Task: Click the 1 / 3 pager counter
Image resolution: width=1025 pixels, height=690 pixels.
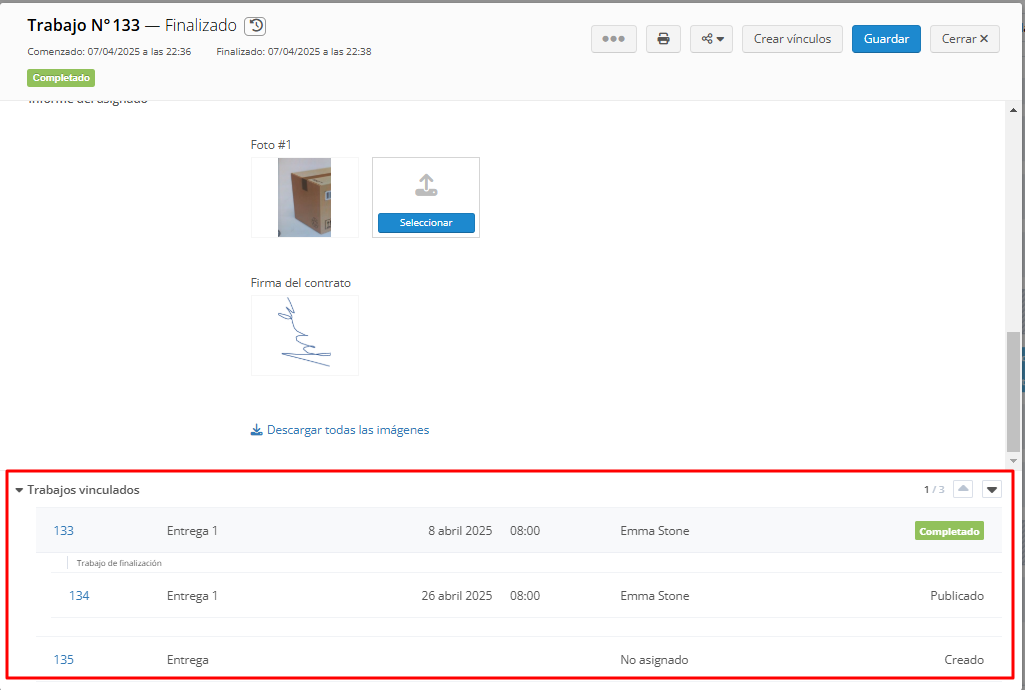Action: click(934, 489)
